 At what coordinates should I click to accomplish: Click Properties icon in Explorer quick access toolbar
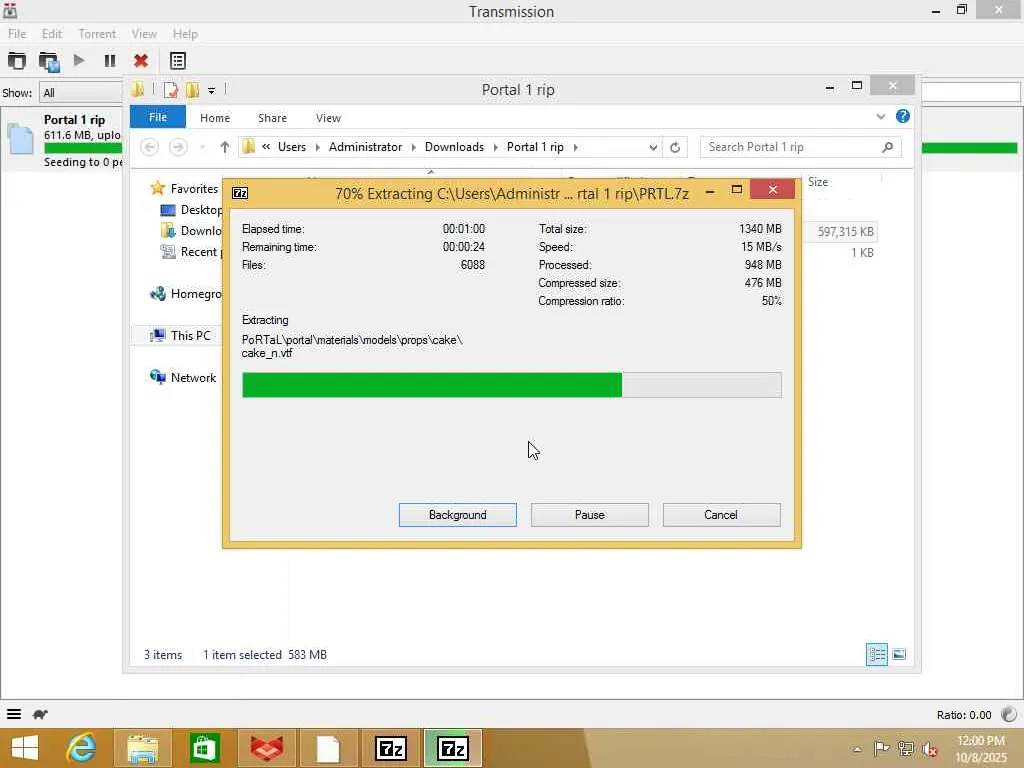170,90
